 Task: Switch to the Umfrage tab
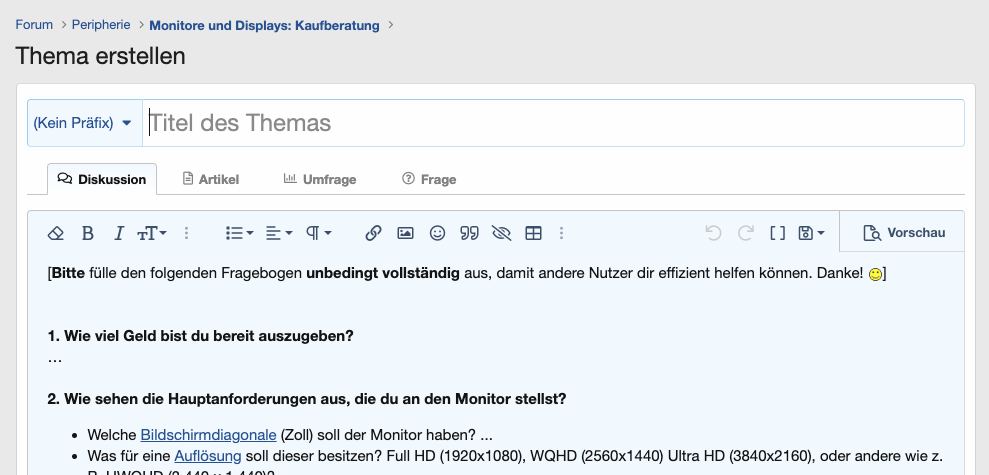click(320, 179)
